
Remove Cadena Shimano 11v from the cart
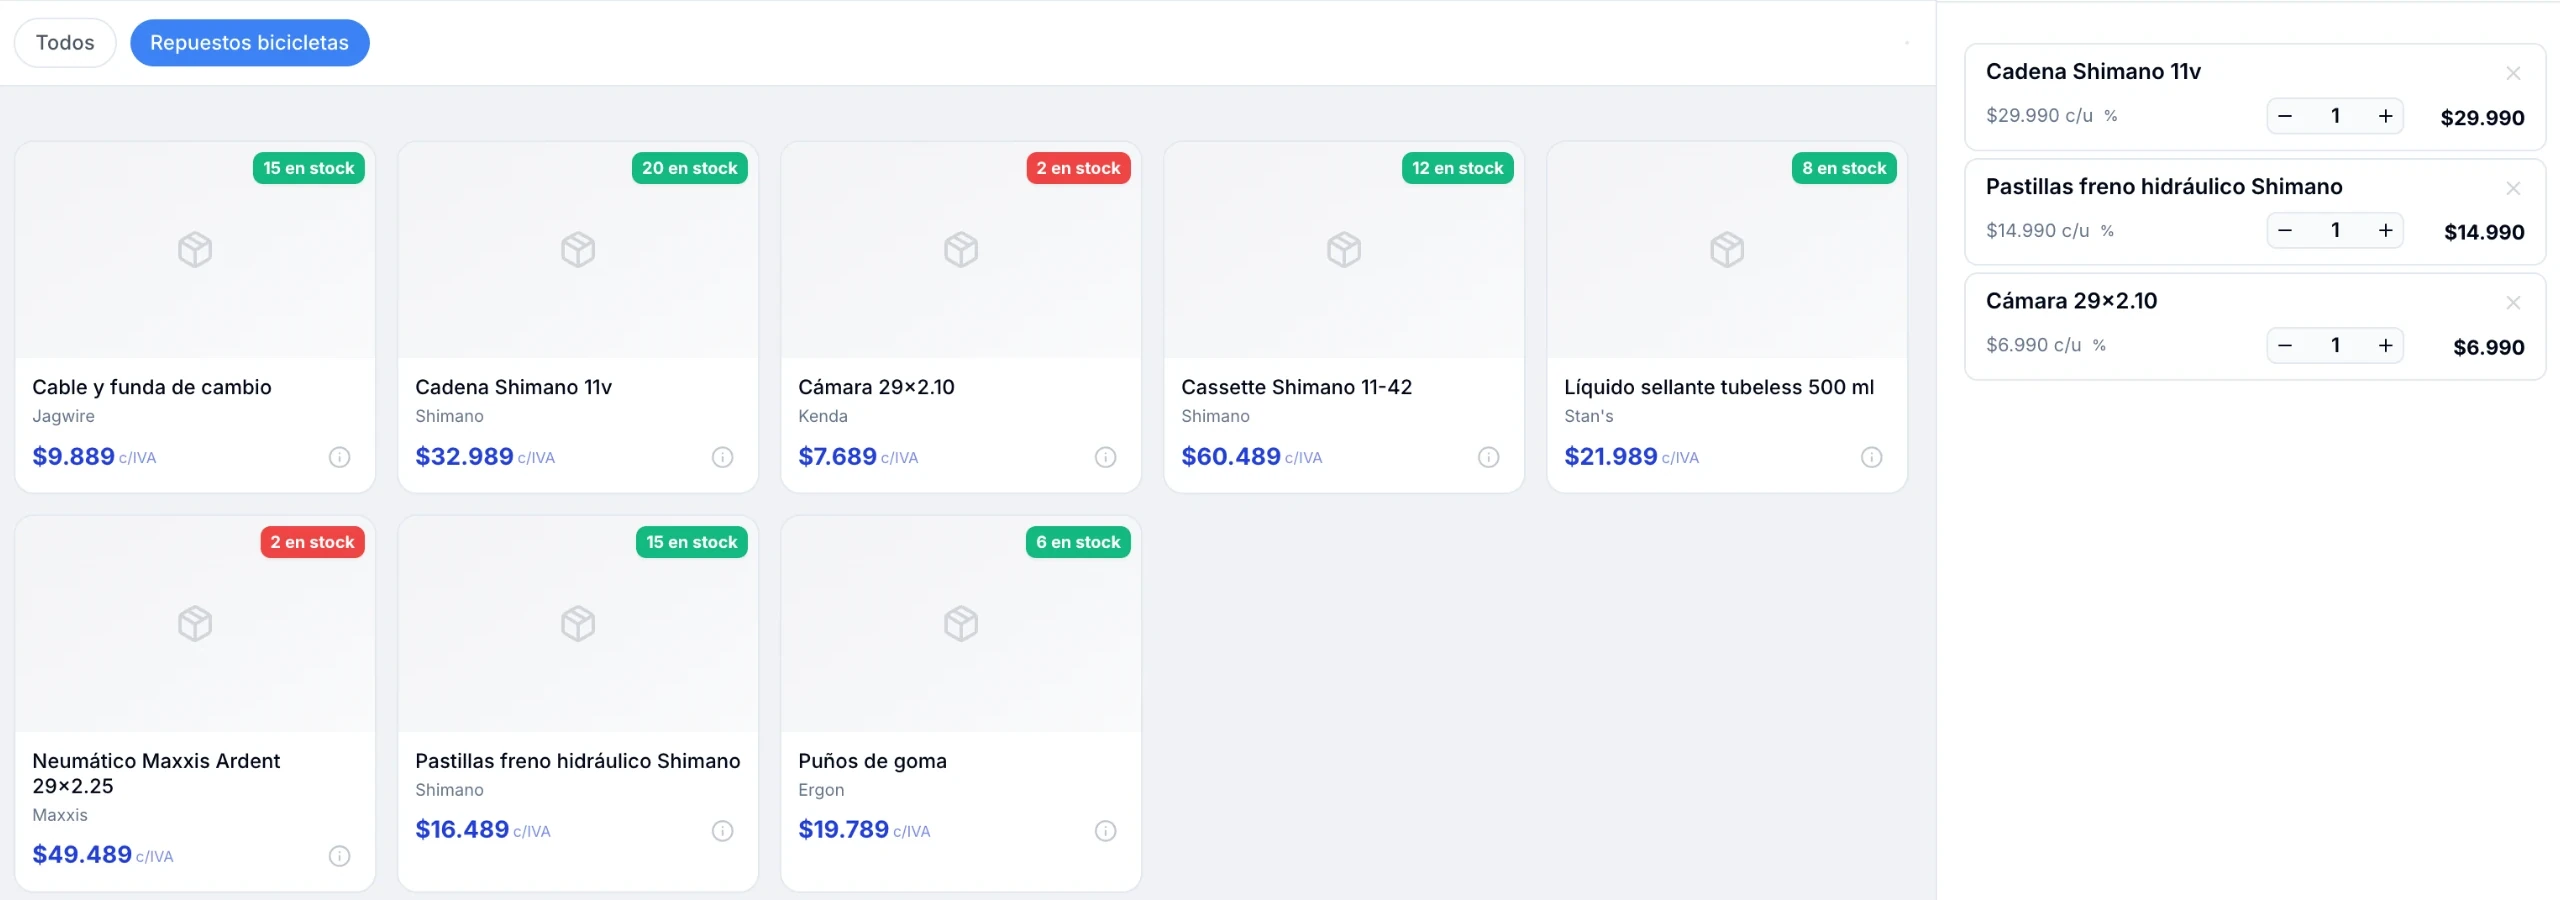click(x=2513, y=73)
